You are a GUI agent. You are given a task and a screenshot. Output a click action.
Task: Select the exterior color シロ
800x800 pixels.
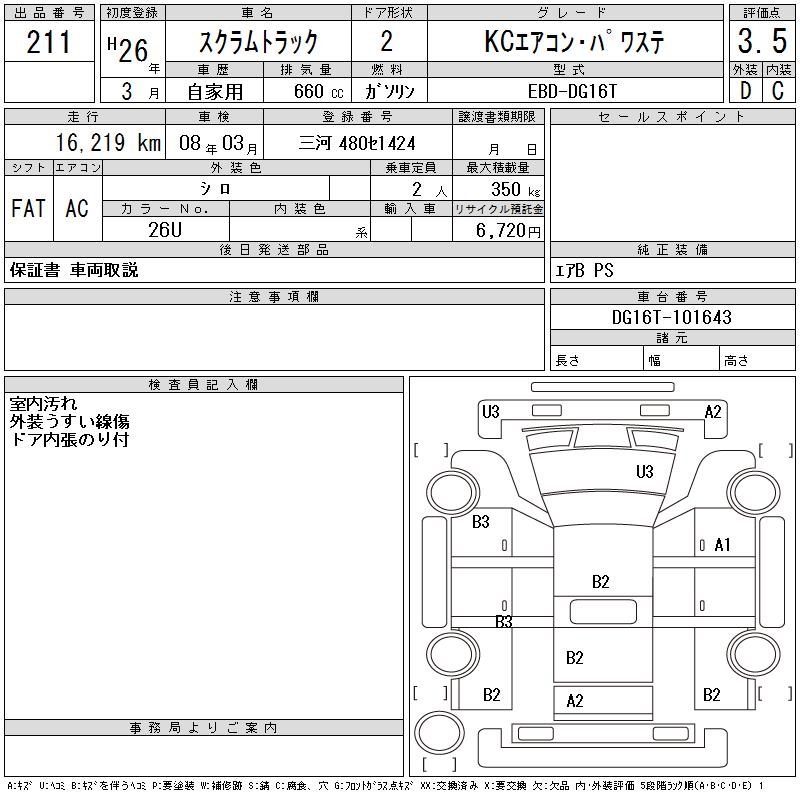click(x=215, y=189)
